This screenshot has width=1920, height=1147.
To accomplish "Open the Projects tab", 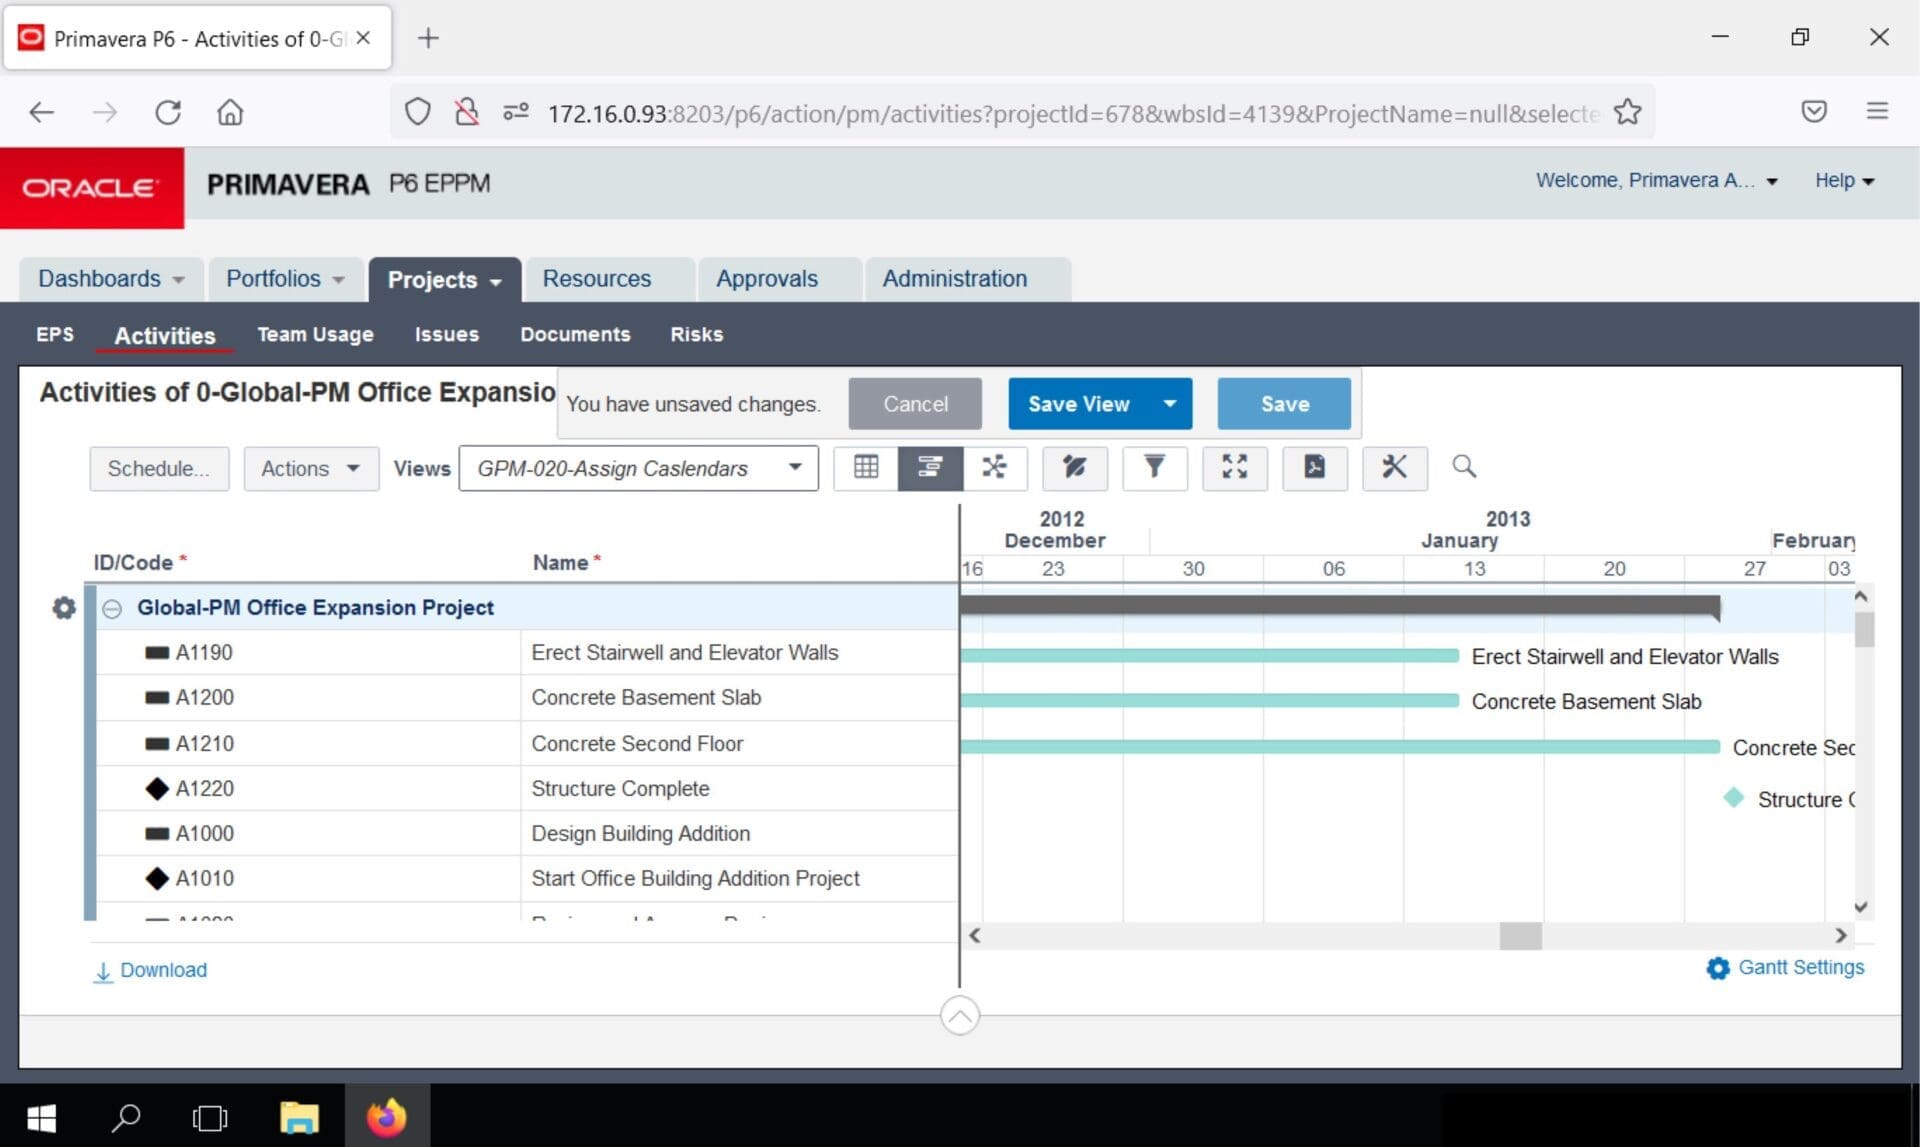I will tap(444, 280).
